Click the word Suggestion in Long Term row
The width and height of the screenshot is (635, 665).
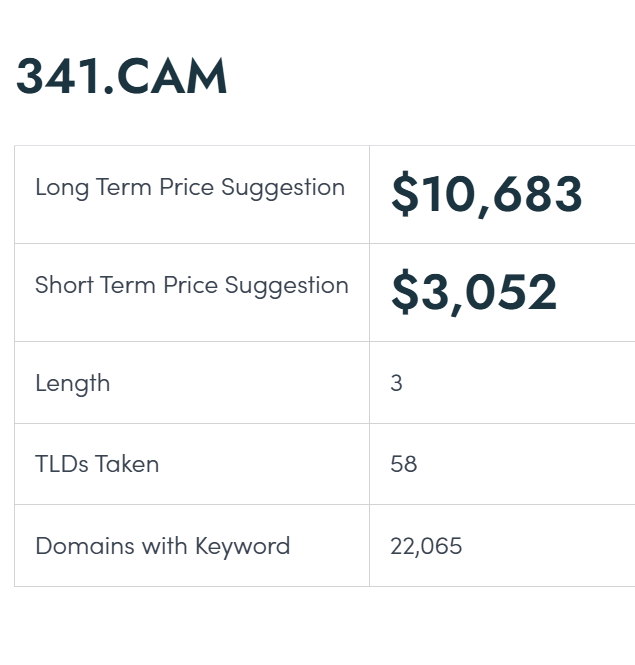(283, 188)
